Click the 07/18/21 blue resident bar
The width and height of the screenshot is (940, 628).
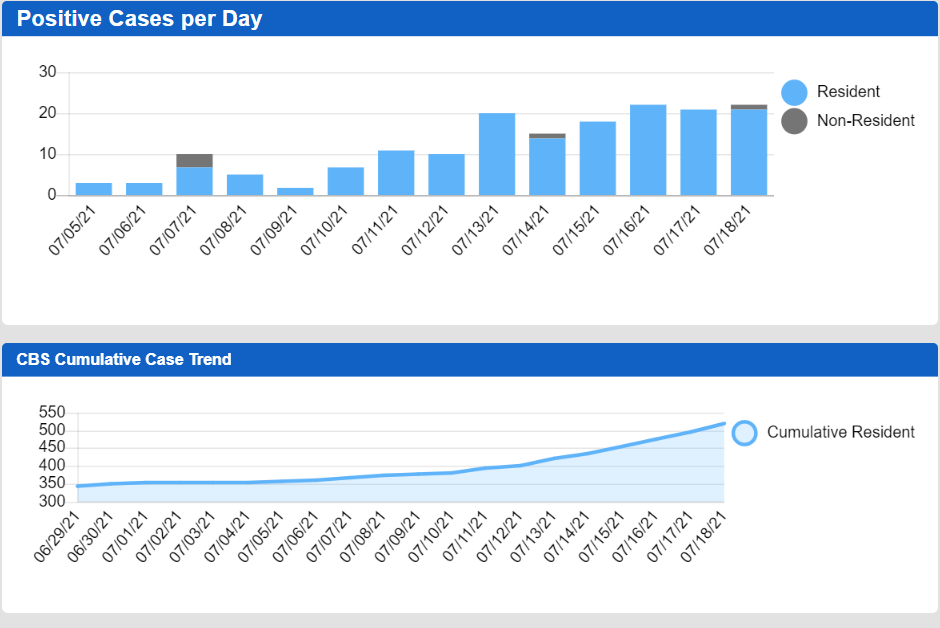click(749, 152)
